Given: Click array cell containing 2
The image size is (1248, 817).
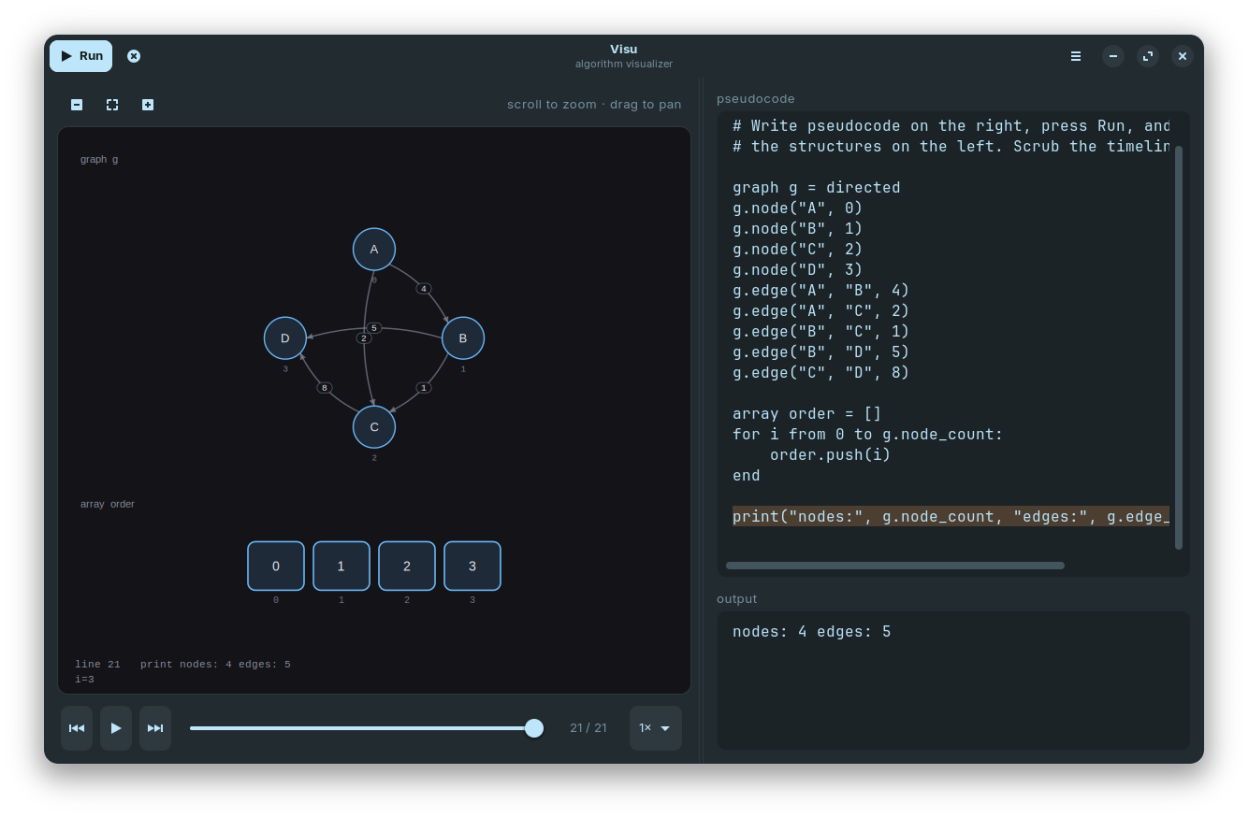Looking at the screenshot, I should pyautogui.click(x=407, y=566).
